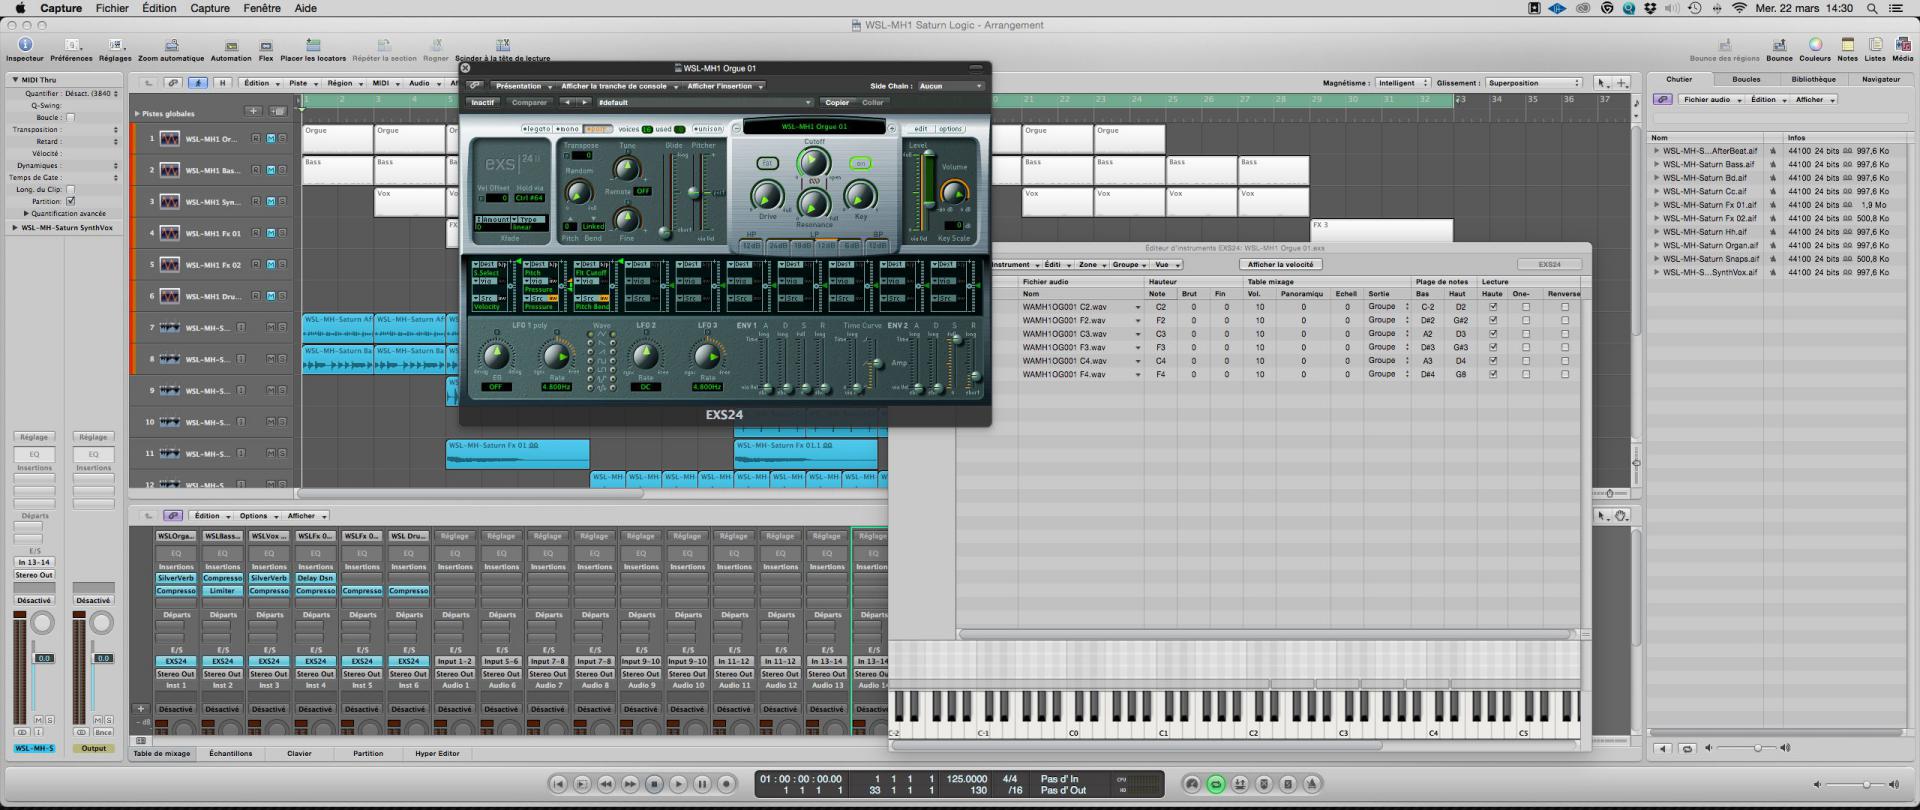Open the Édition dropdown in arrange area
The width and height of the screenshot is (1920, 810).
260,83
